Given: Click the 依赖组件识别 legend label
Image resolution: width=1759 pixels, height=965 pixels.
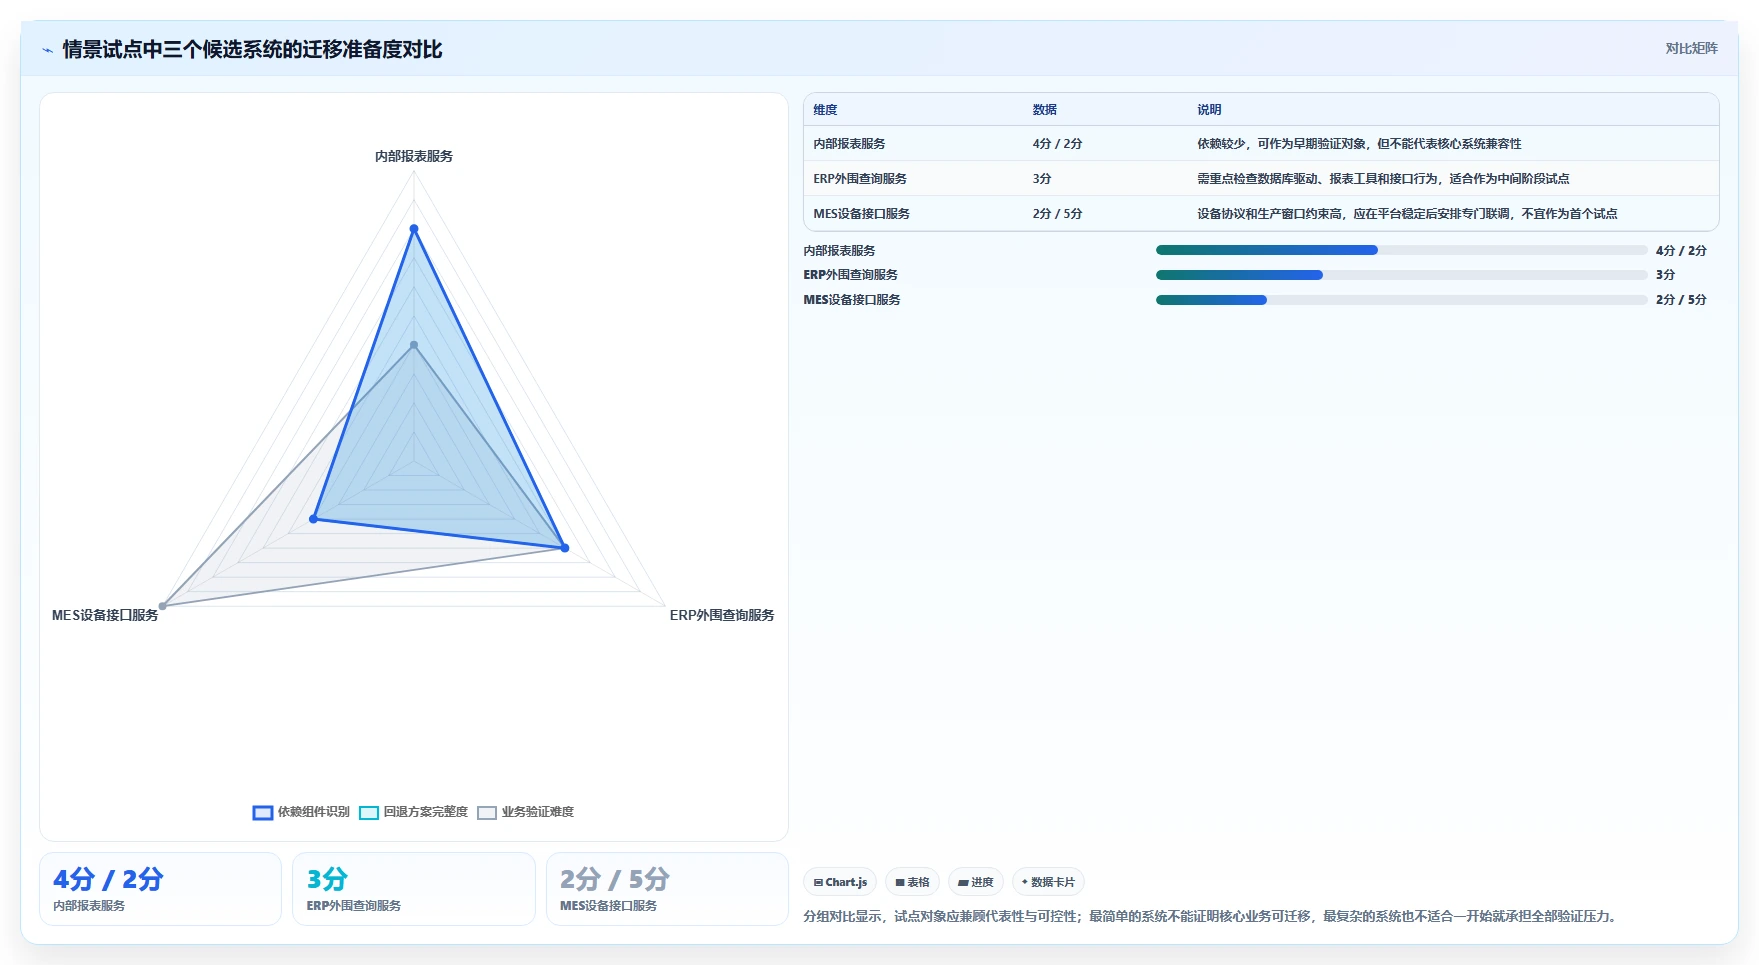Looking at the screenshot, I should 314,812.
